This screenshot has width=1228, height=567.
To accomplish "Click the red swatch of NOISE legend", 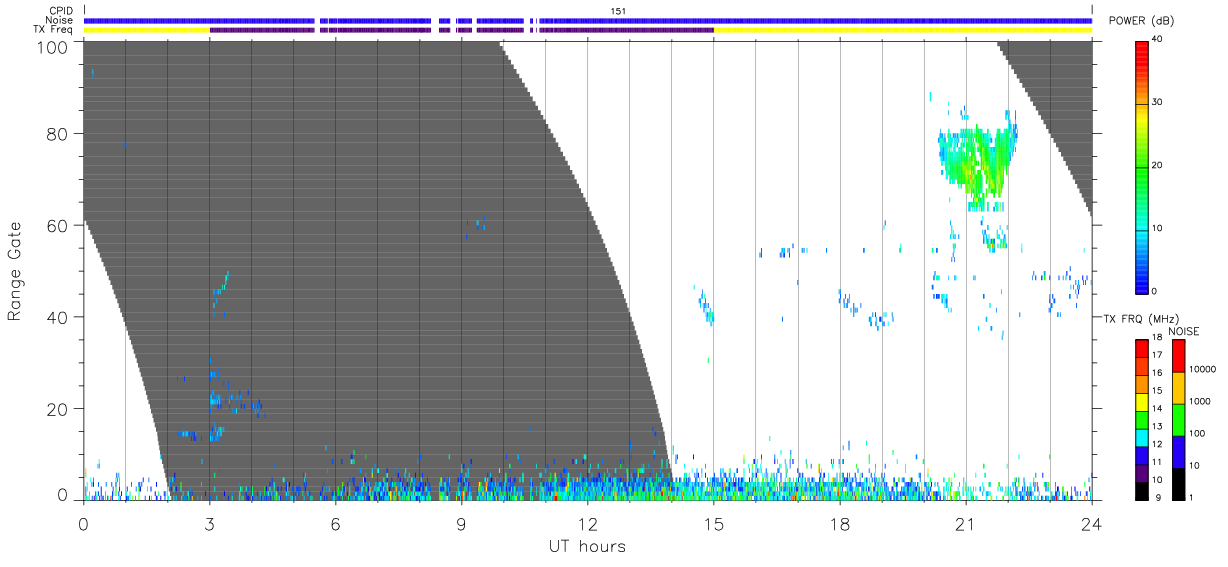I will 1178,357.
